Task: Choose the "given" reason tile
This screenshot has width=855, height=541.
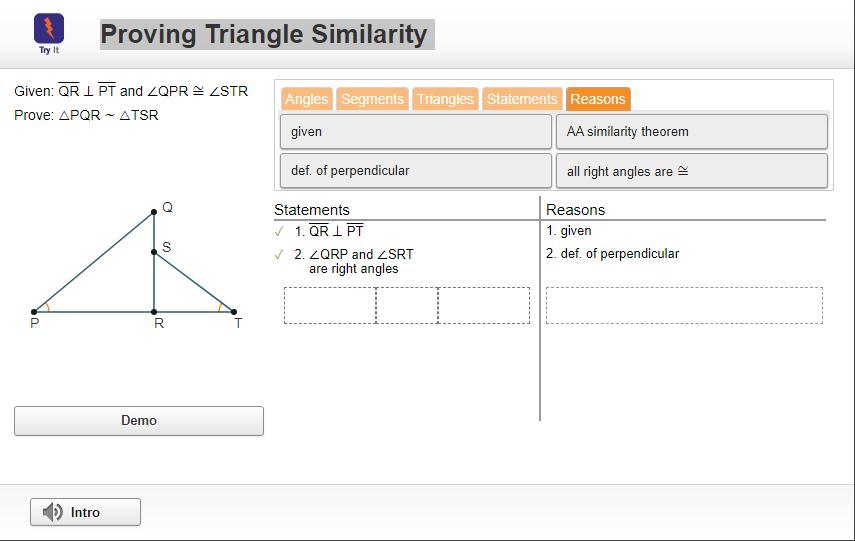Action: (415, 132)
